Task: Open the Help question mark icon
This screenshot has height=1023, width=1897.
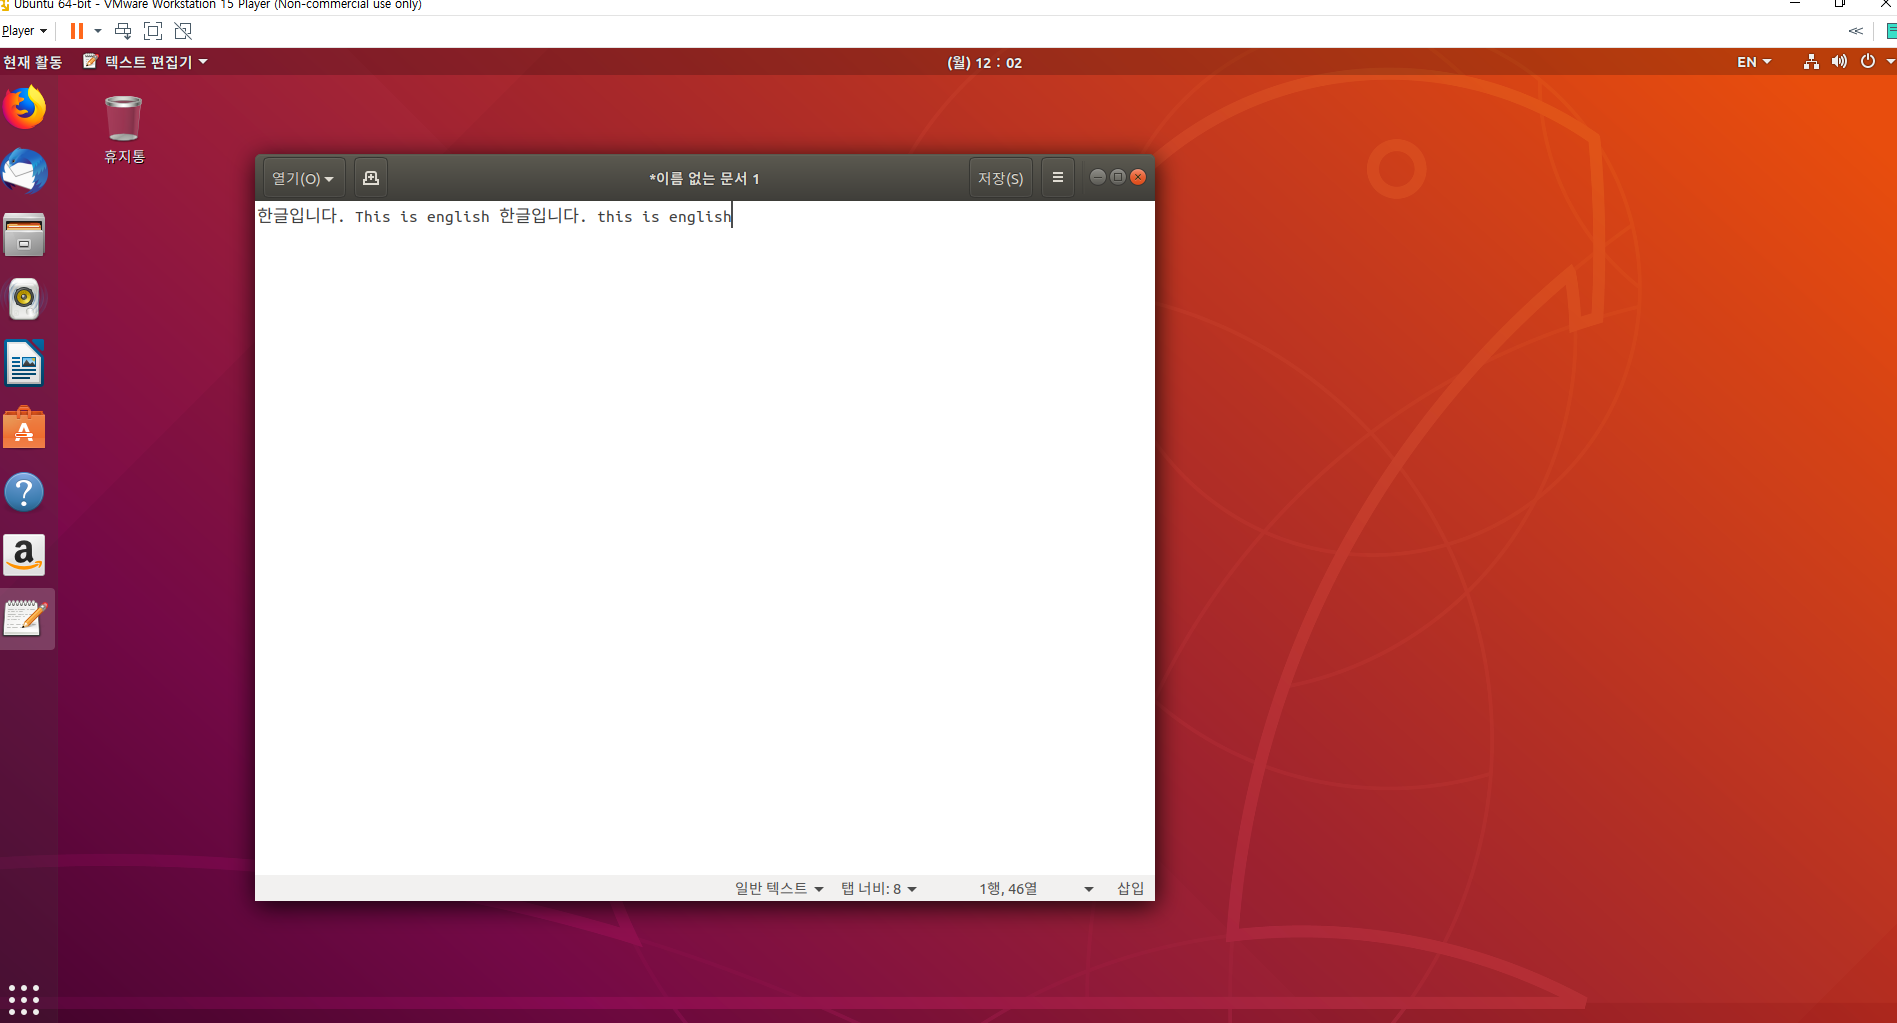Action: click(x=24, y=491)
